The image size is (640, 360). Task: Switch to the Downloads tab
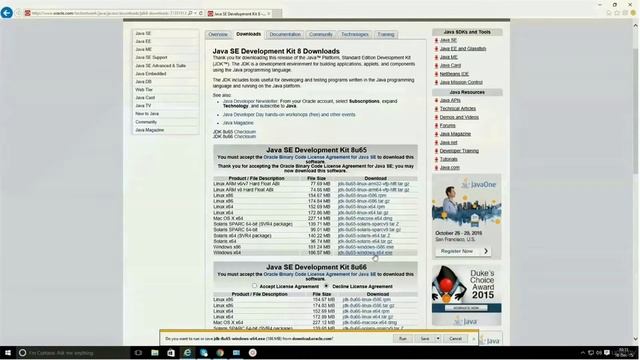tap(248, 34)
